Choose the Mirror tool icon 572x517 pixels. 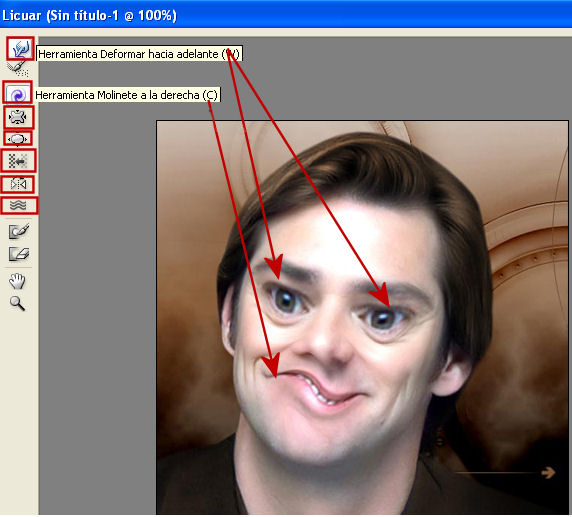coord(18,185)
